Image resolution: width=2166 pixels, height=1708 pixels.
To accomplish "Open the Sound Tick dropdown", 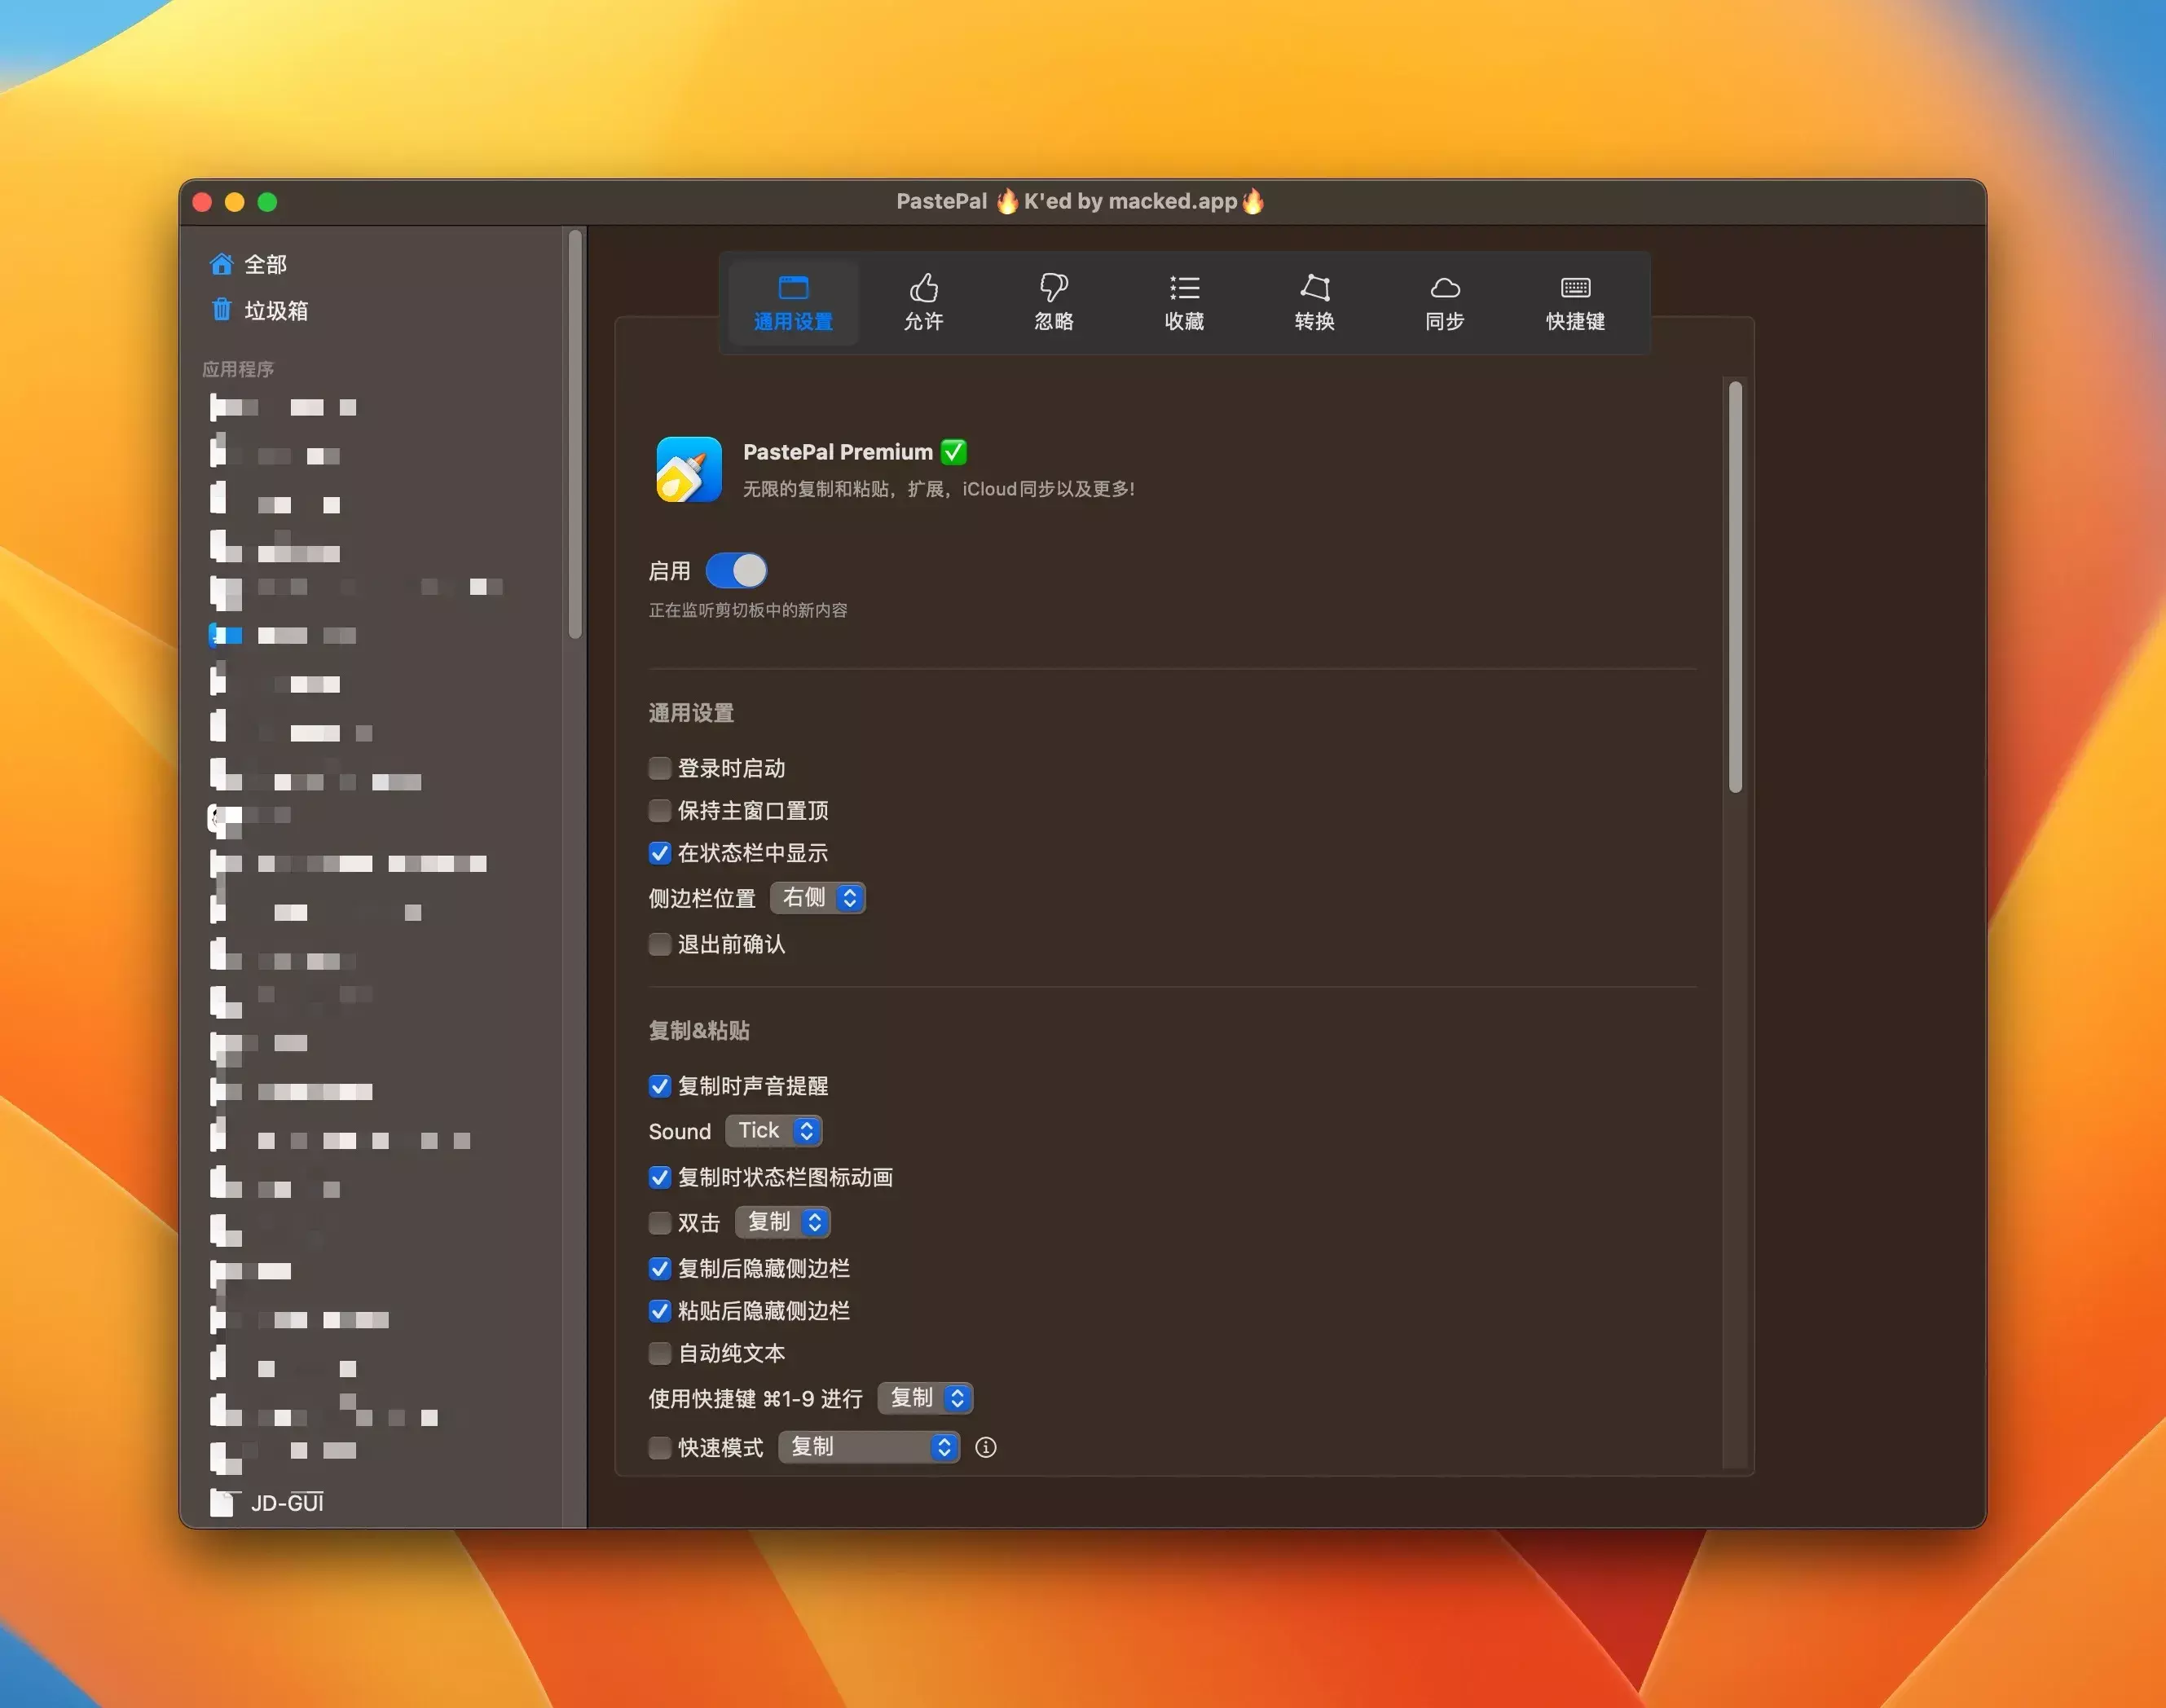I will click(773, 1131).
